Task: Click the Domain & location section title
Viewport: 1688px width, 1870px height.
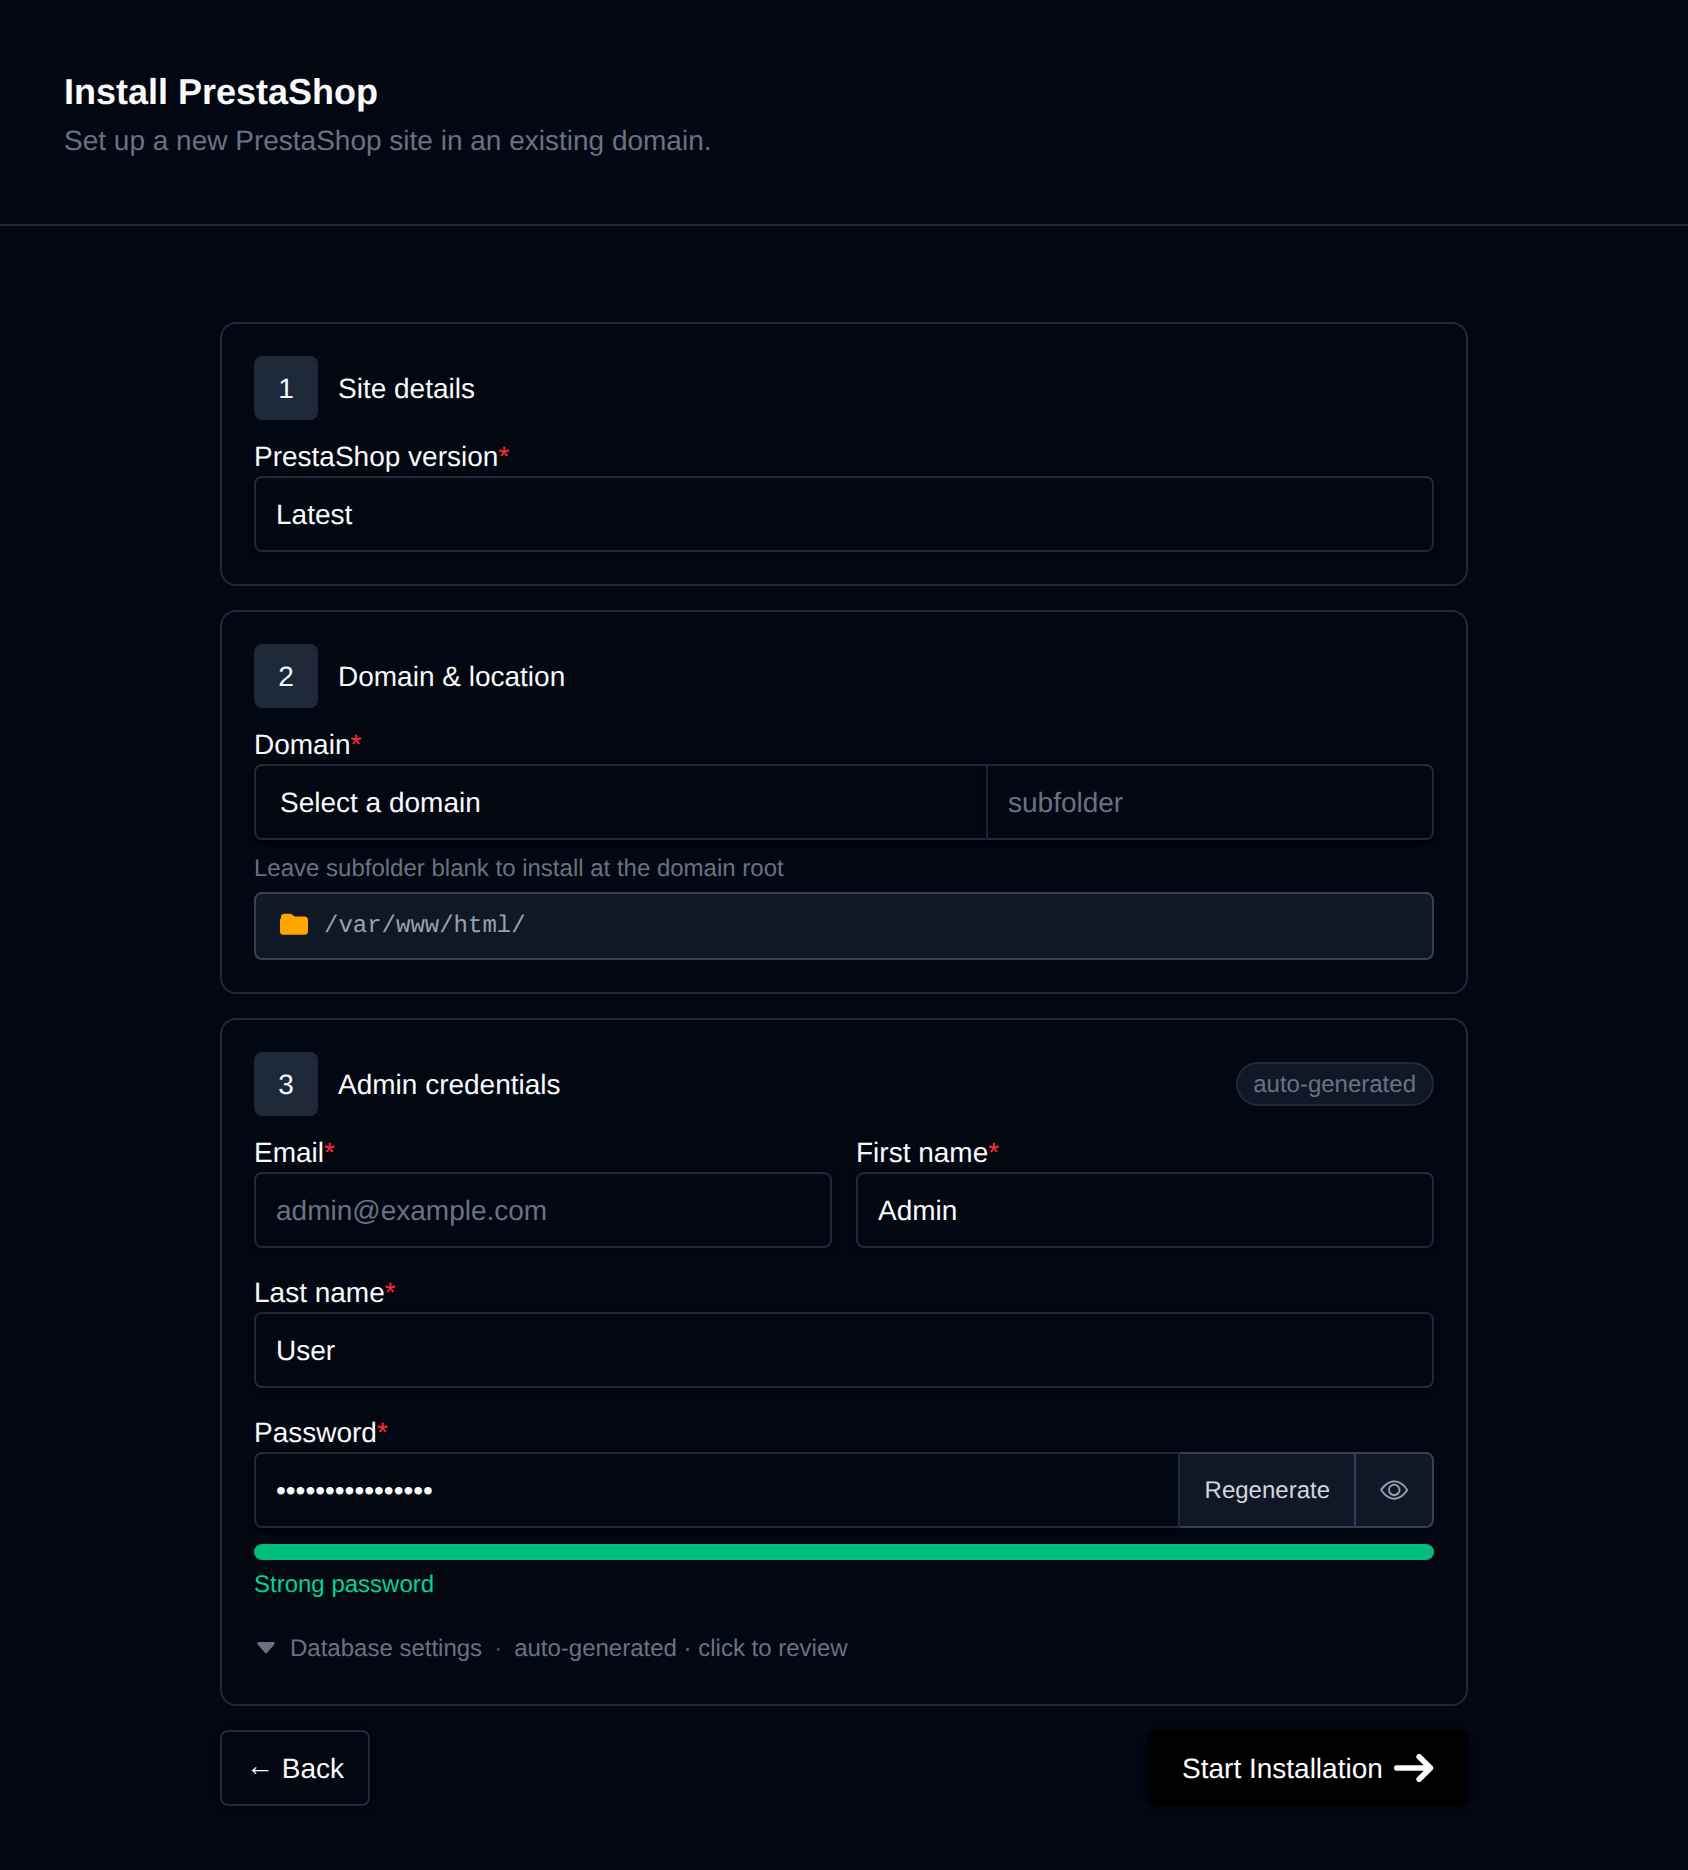Action: 451,676
